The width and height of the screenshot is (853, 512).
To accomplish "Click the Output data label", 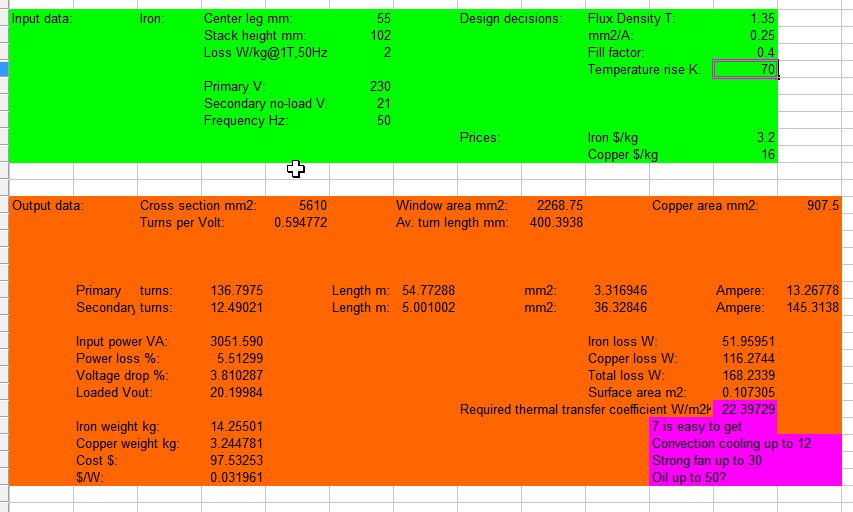I will [x=48, y=206].
